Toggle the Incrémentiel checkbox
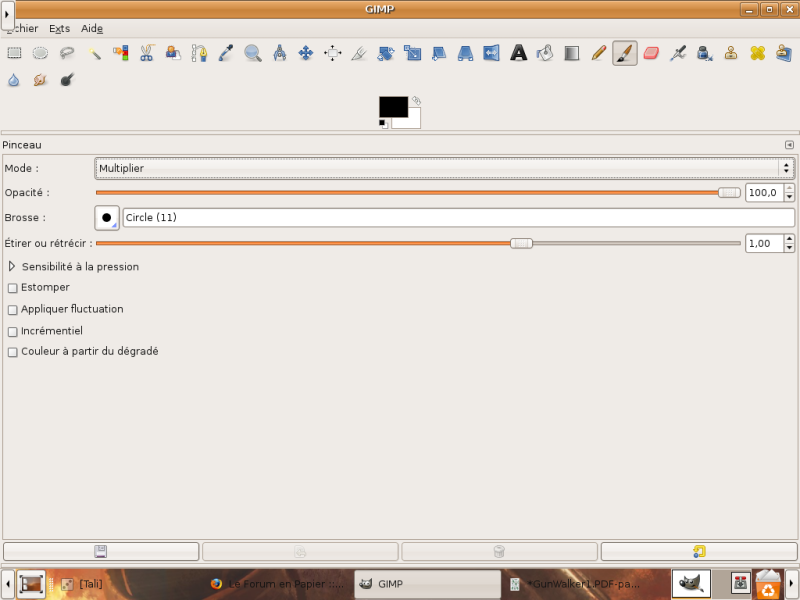Image resolution: width=800 pixels, height=600 pixels. pos(13,332)
